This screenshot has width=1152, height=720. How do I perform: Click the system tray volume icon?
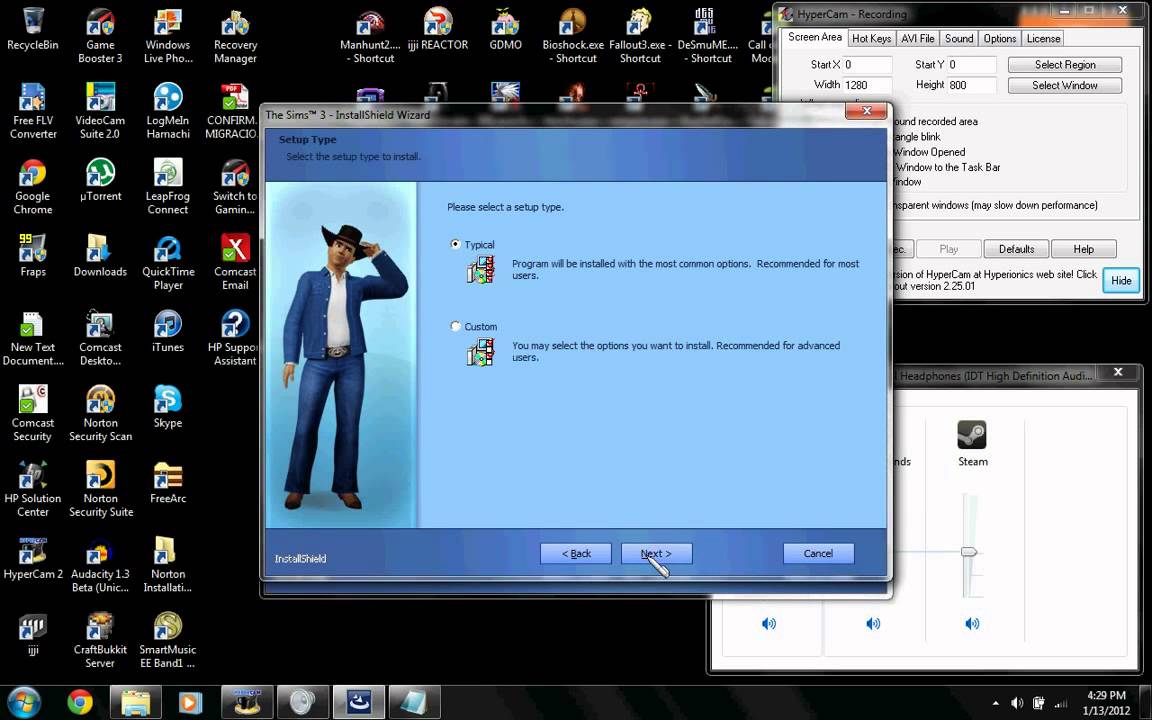point(1018,703)
